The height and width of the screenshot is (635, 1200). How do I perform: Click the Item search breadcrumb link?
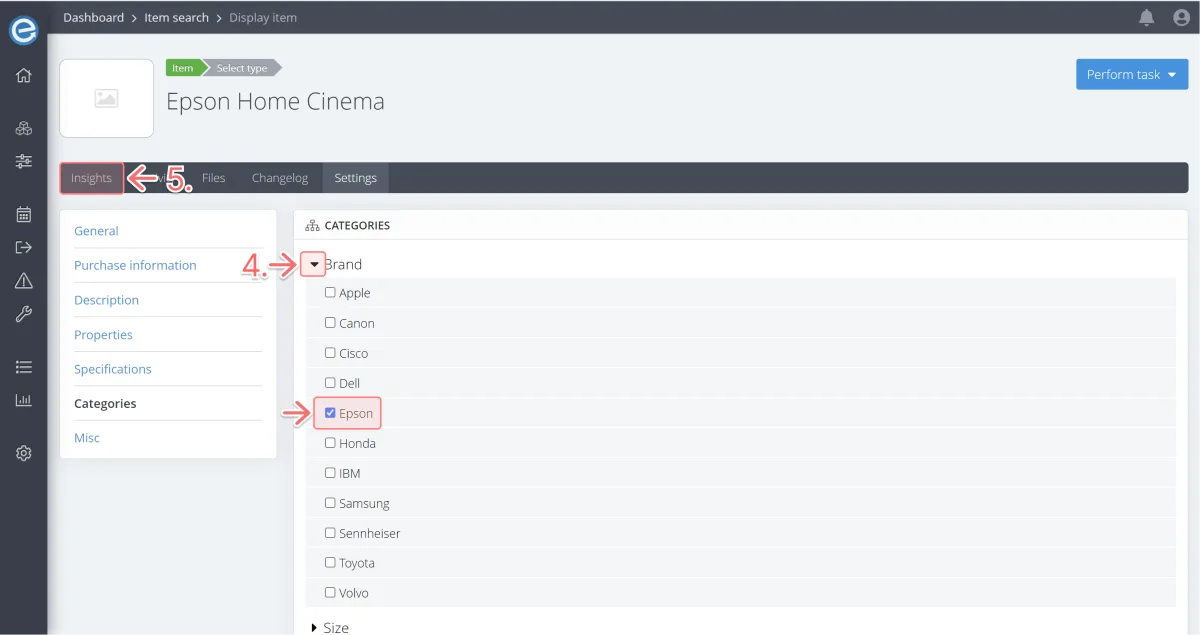(x=176, y=17)
